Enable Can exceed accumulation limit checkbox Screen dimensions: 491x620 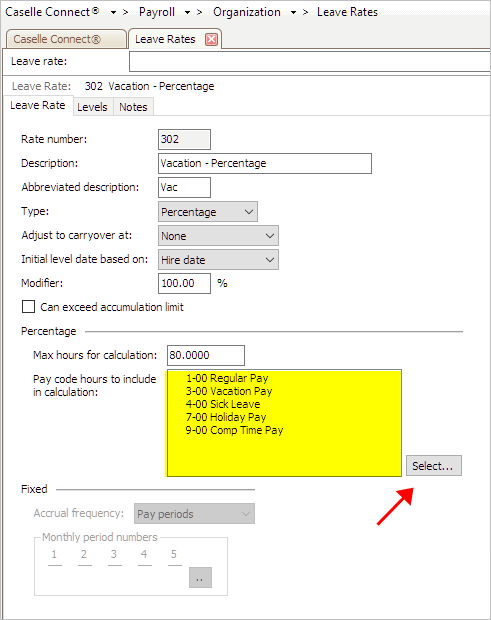pyautogui.click(x=28, y=307)
